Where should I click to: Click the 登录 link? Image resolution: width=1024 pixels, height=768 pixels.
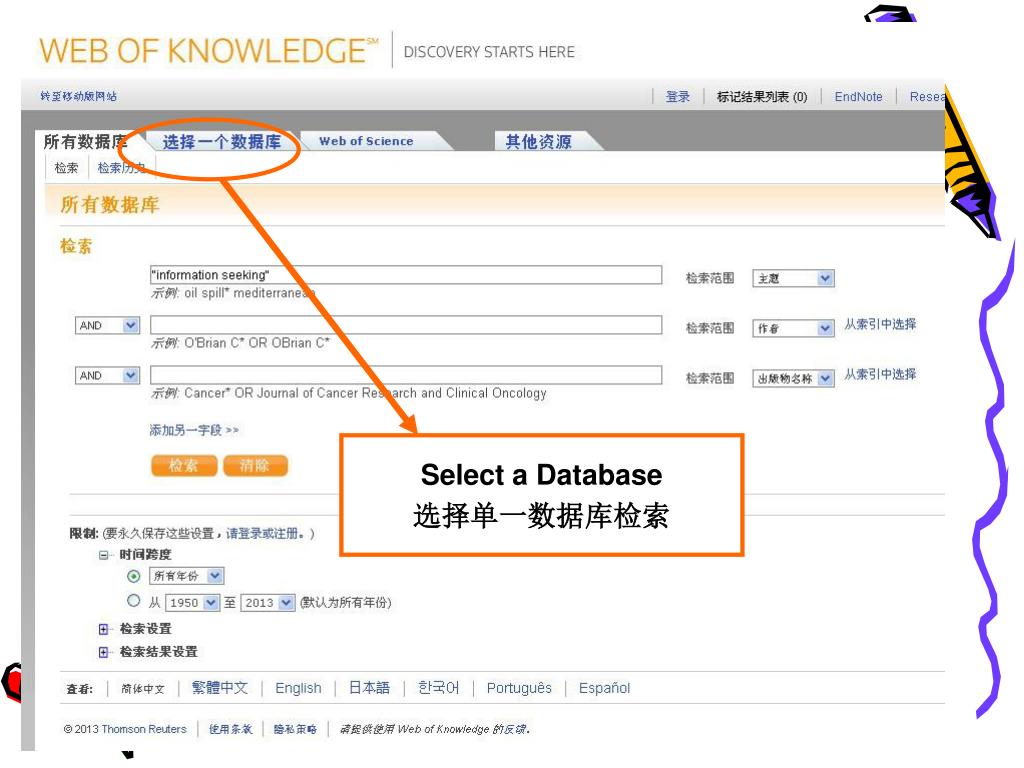pyautogui.click(x=678, y=97)
